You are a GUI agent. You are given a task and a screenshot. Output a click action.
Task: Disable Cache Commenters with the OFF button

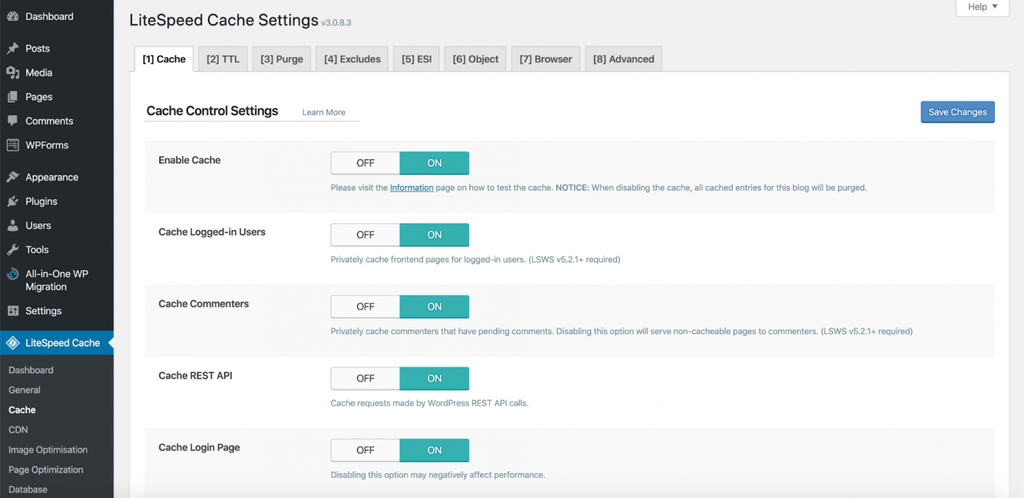365,307
